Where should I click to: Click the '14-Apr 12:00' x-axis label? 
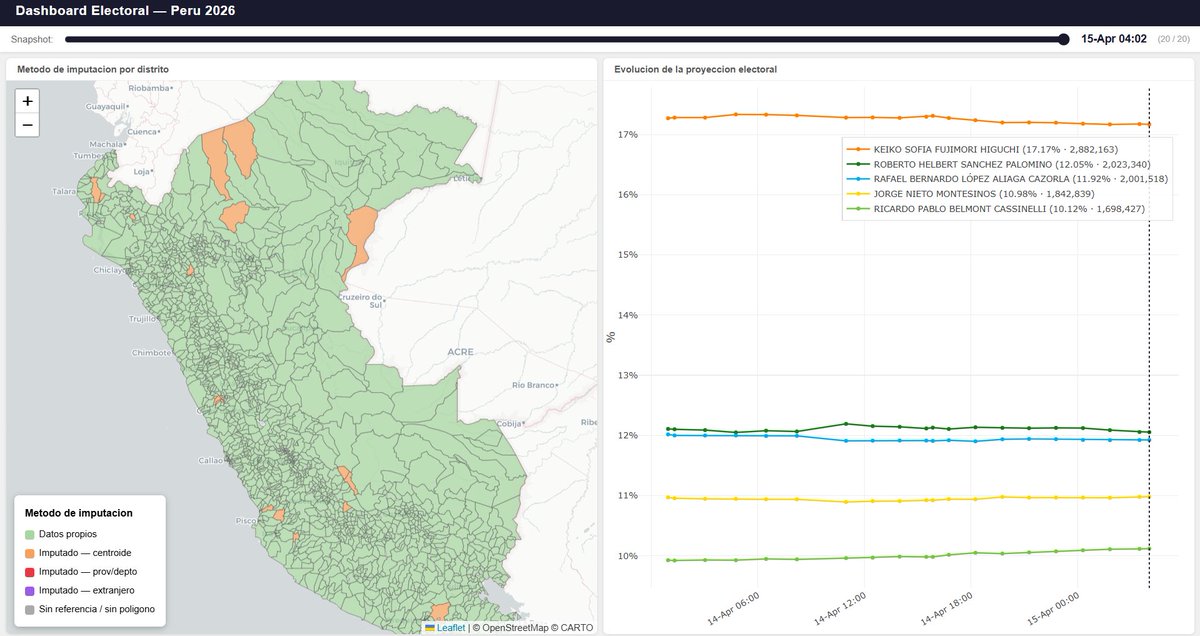(x=841, y=608)
